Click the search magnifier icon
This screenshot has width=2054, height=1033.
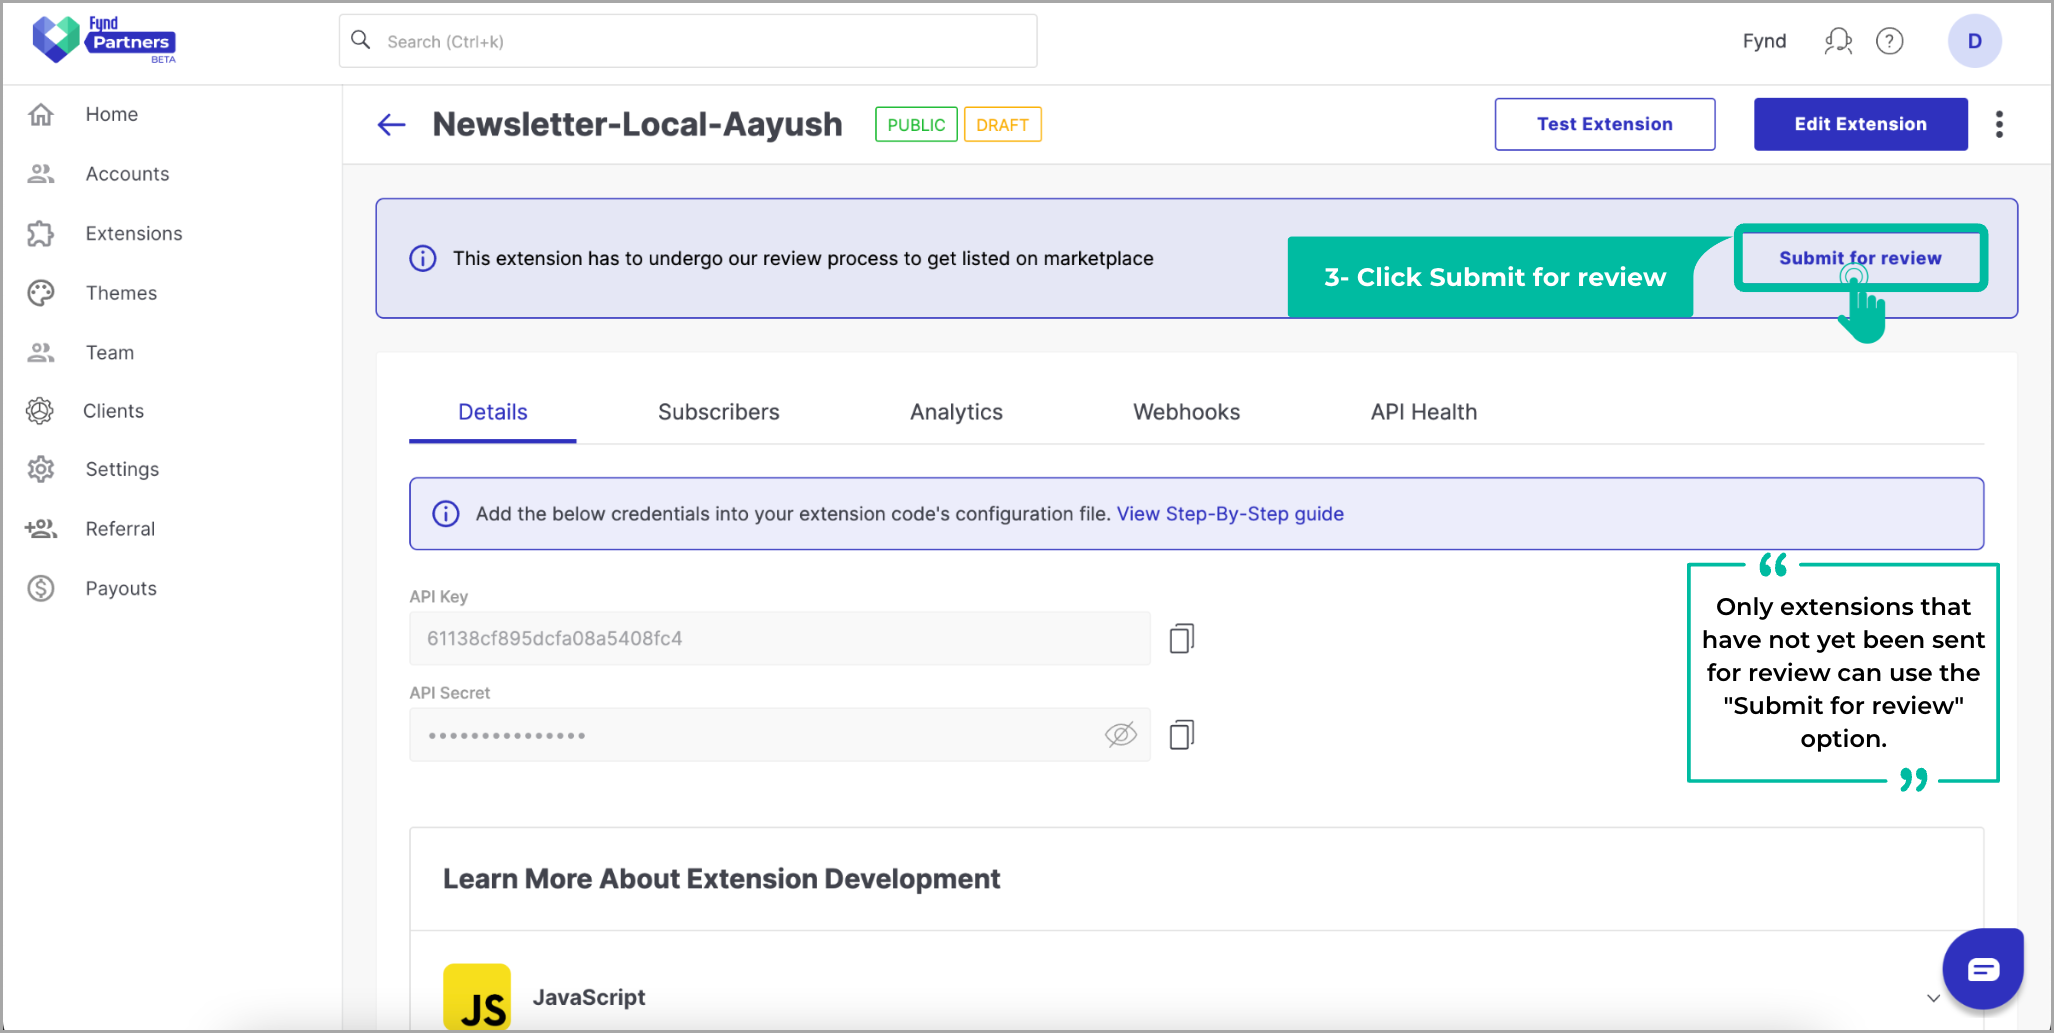click(x=361, y=40)
